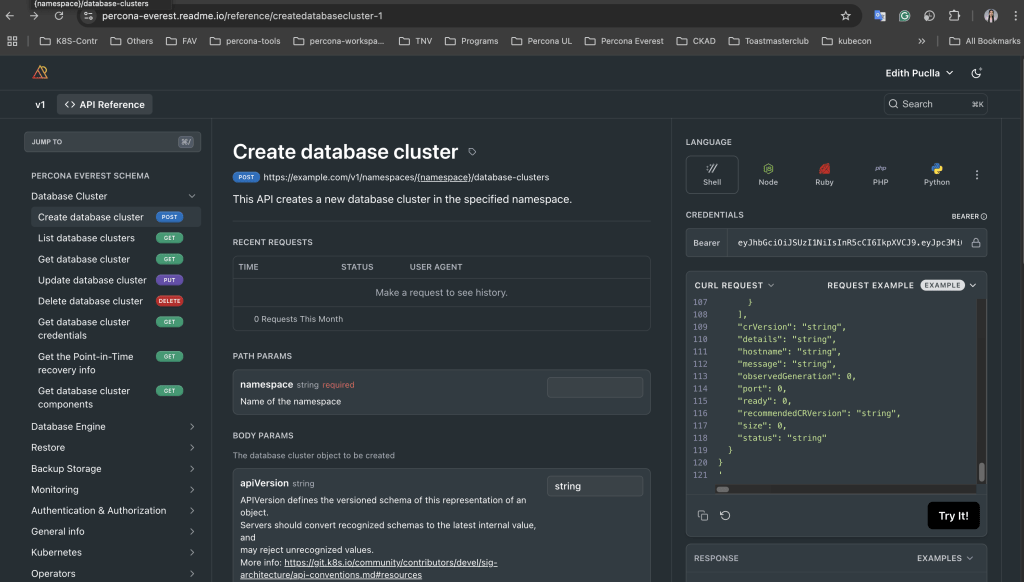Image resolution: width=1024 pixels, height=582 pixels.
Task: Collapse the Database Cluster sidebar section
Action: [x=192, y=196]
